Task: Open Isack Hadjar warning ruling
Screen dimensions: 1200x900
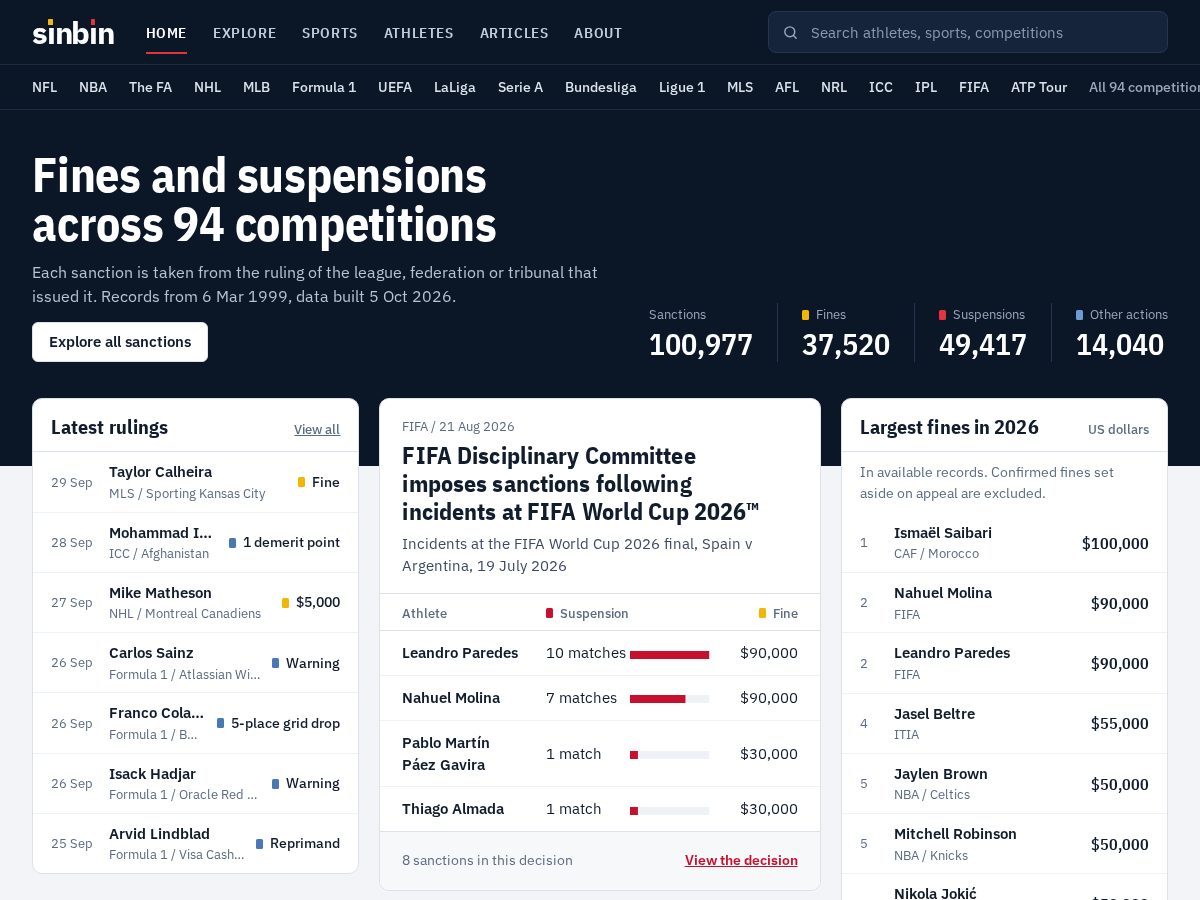Action: (195, 783)
